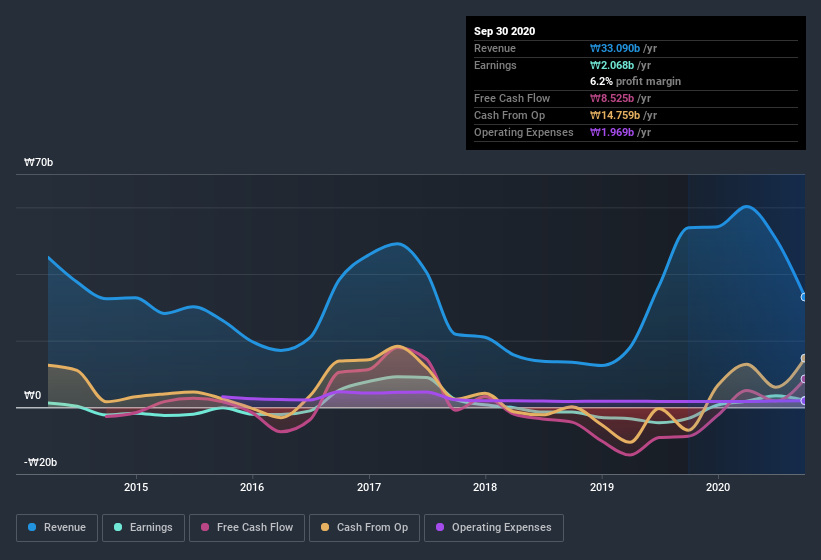Toggle Cash From Op legend button

pyautogui.click(x=365, y=527)
